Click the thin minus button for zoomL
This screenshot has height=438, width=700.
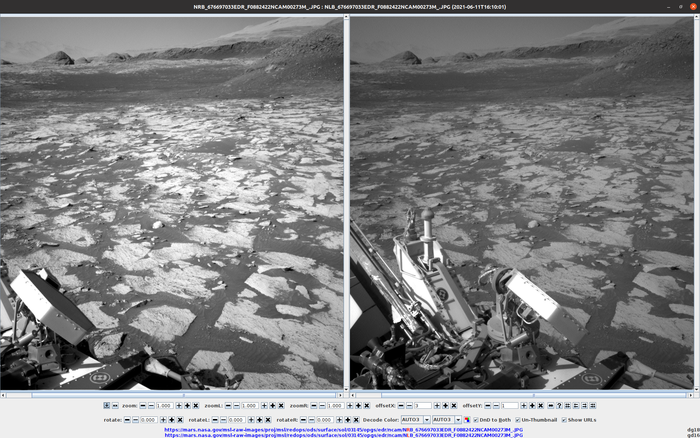pyautogui.click(x=237, y=405)
